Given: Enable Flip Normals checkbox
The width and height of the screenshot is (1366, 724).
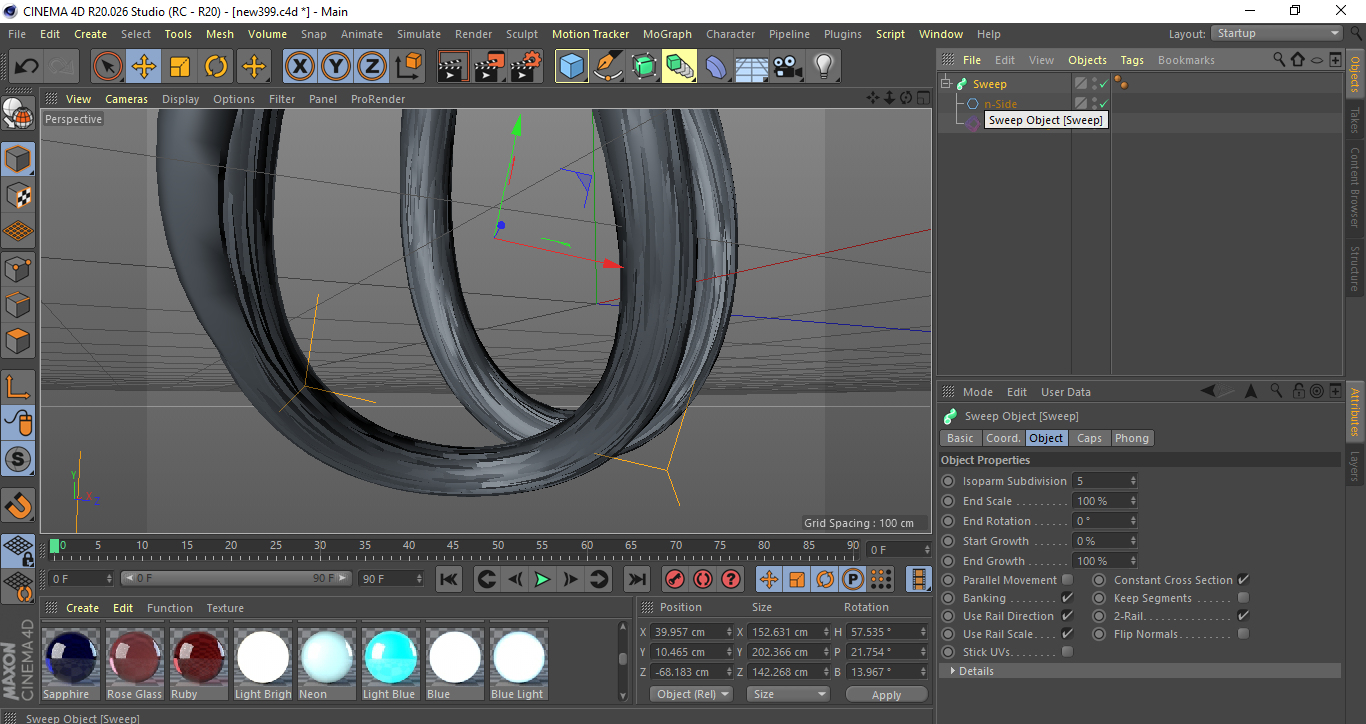Looking at the screenshot, I should [1243, 634].
